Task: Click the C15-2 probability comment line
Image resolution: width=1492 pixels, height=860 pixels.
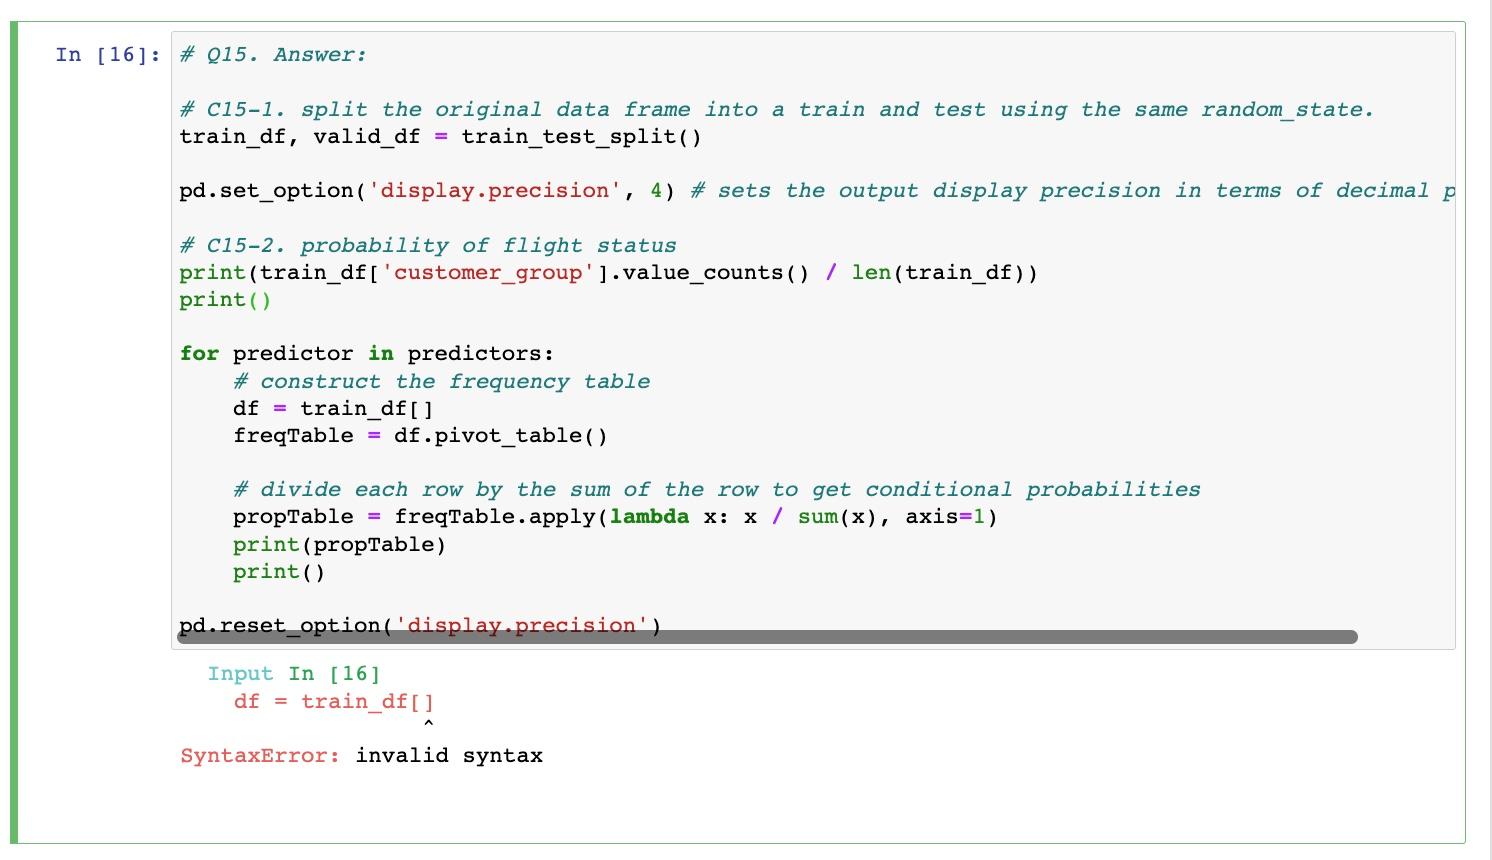Action: (x=428, y=245)
